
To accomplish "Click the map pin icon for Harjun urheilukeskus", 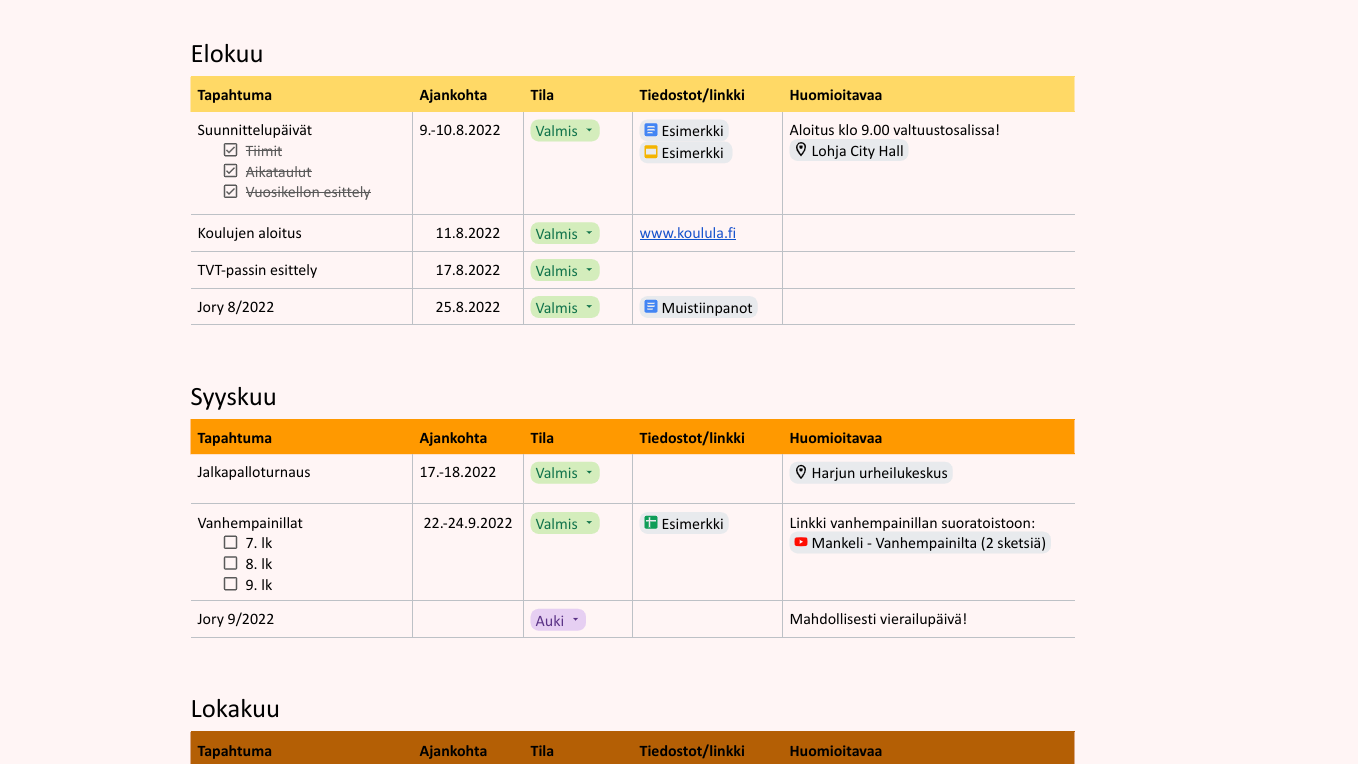I will point(801,472).
